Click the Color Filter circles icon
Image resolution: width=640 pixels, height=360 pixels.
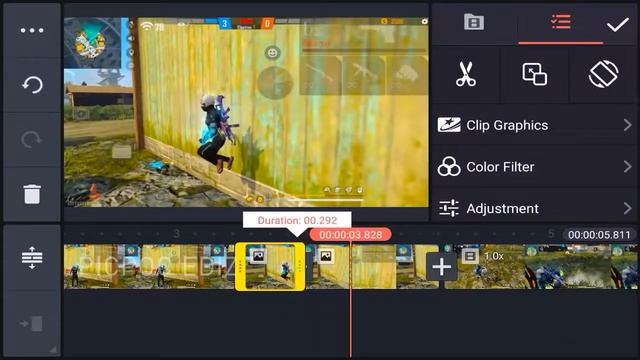[449, 167]
